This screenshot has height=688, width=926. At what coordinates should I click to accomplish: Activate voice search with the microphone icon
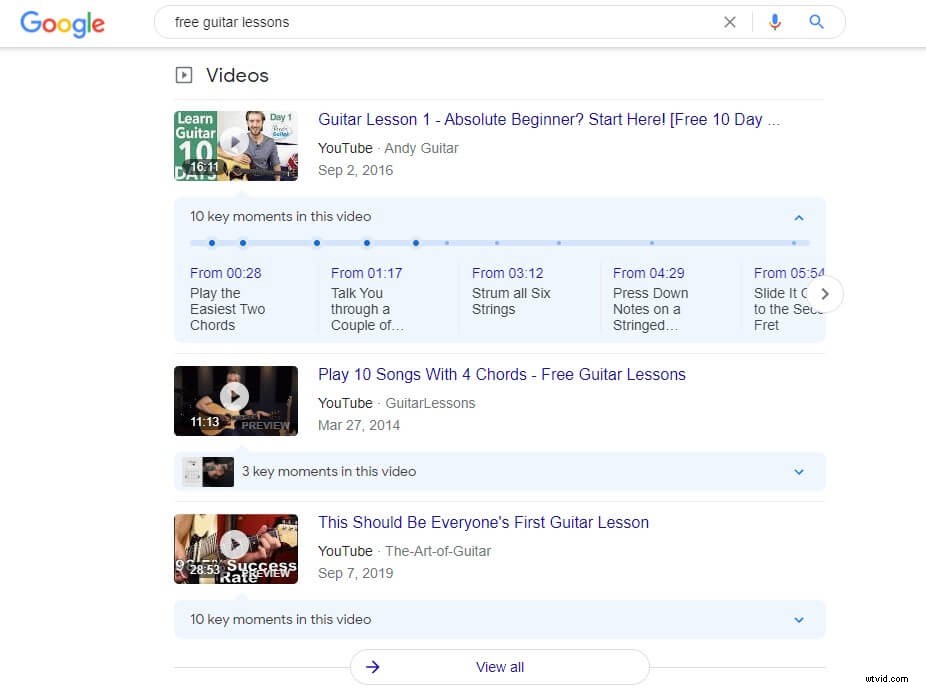click(x=775, y=21)
